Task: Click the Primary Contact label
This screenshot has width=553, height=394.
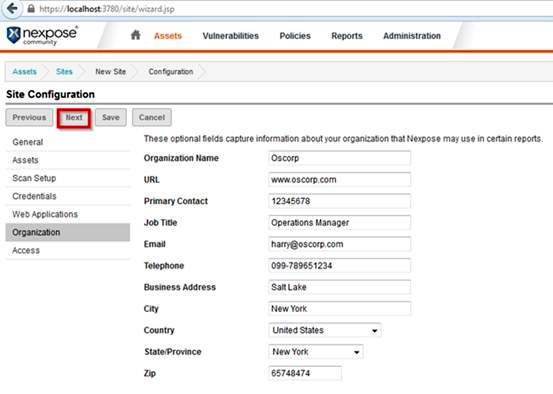Action: coord(176,201)
